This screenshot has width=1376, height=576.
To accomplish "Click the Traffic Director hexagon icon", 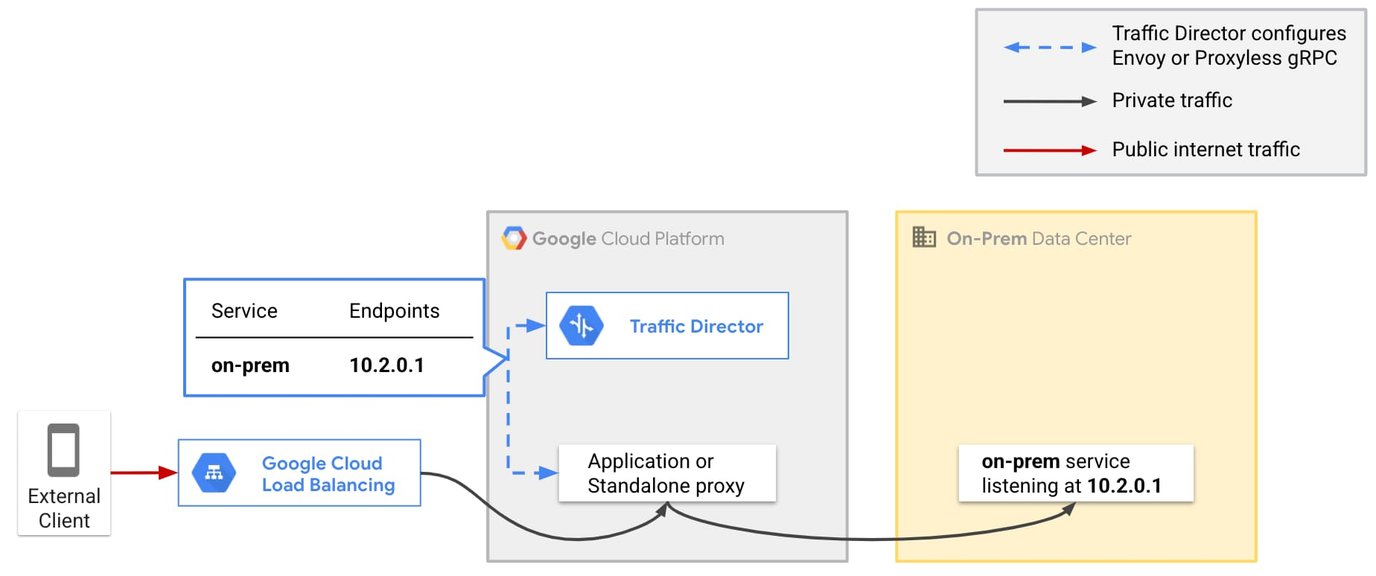I will pyautogui.click(x=582, y=326).
